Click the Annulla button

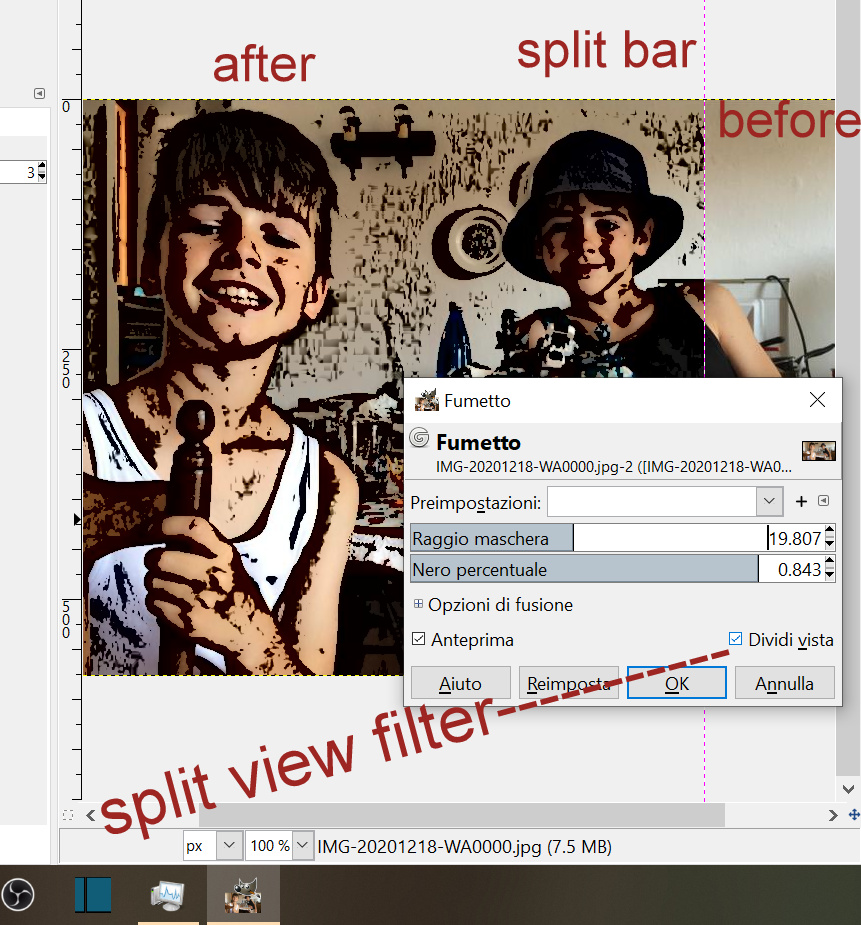784,683
